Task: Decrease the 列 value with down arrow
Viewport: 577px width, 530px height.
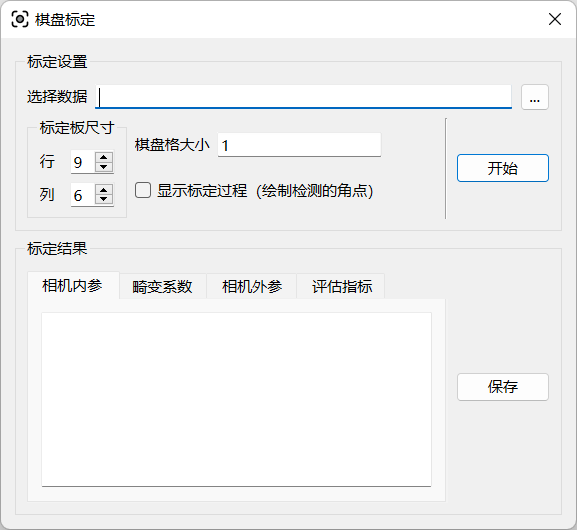Action: [x=104, y=199]
